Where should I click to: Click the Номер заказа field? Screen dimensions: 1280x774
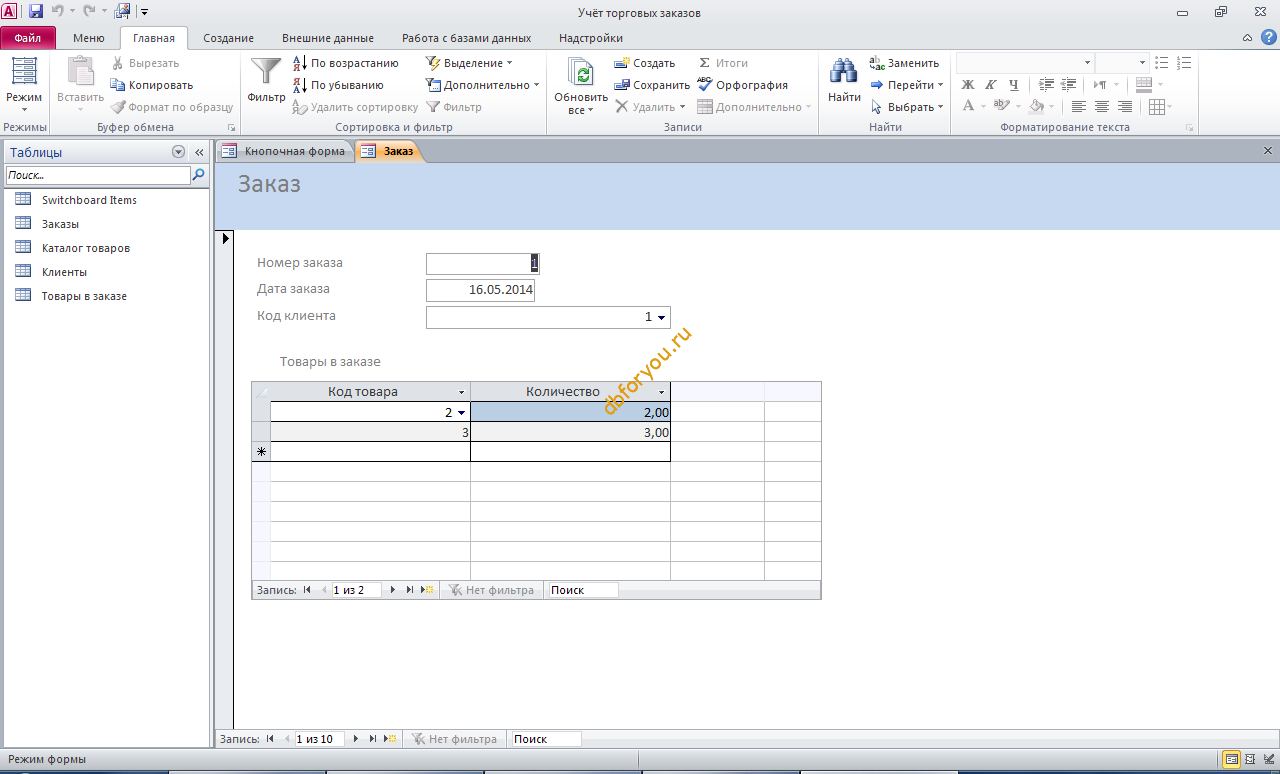tap(483, 264)
